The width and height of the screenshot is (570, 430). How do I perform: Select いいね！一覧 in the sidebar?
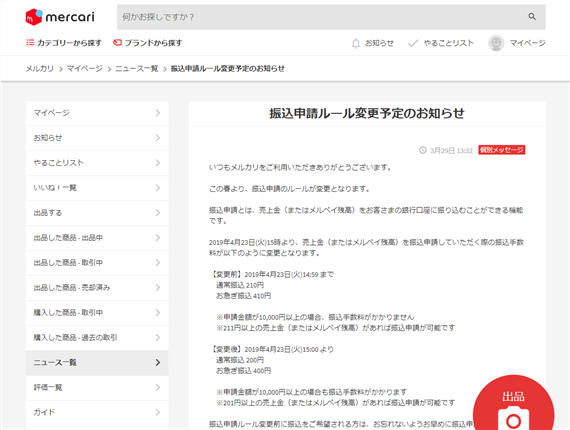click(97, 188)
